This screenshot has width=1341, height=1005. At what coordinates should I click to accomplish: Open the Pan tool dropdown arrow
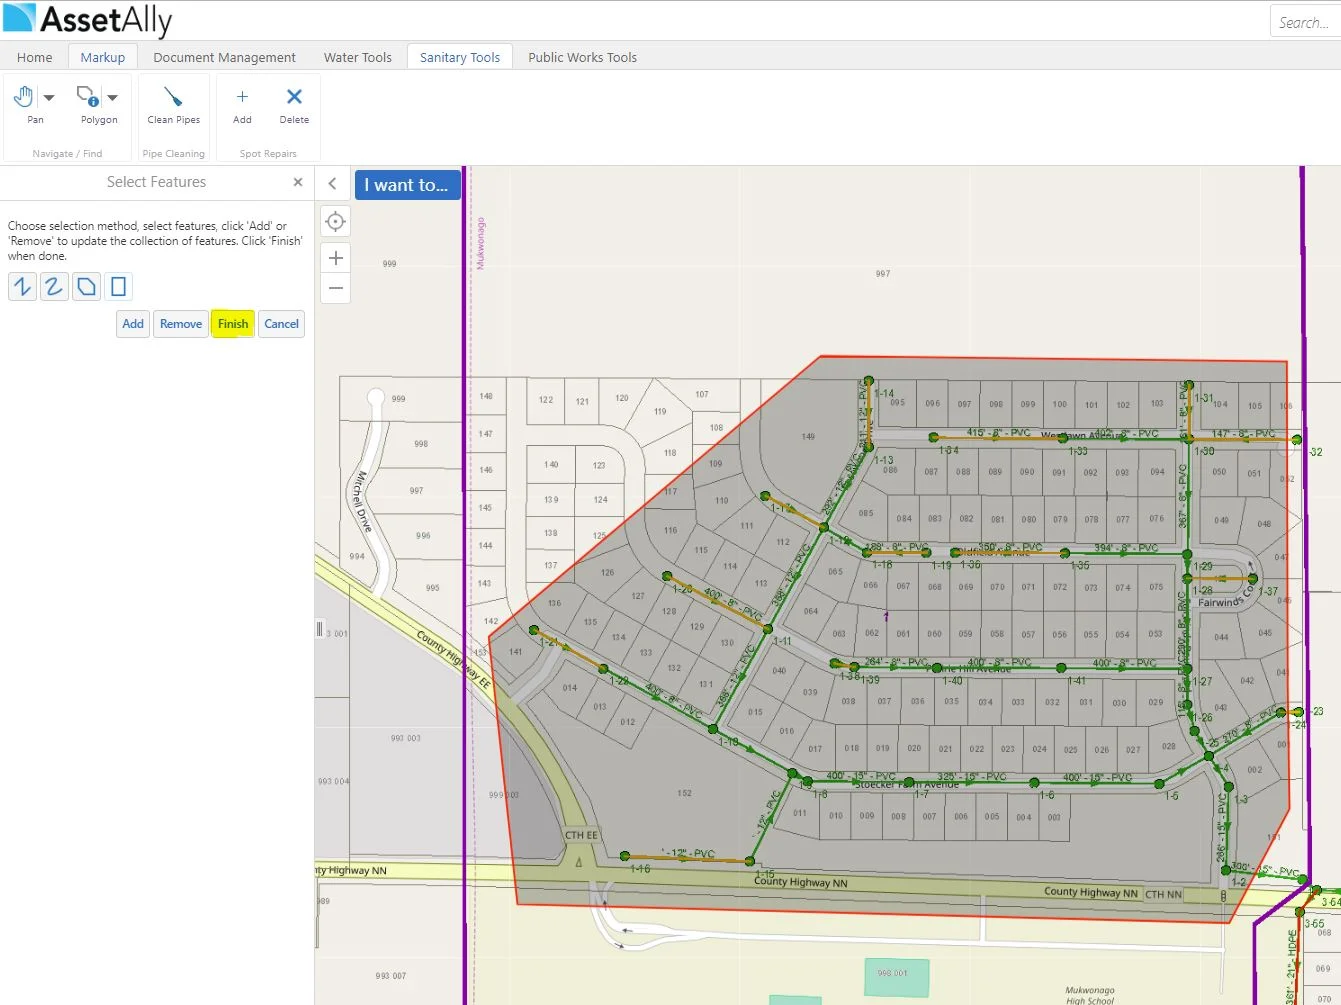click(x=49, y=97)
